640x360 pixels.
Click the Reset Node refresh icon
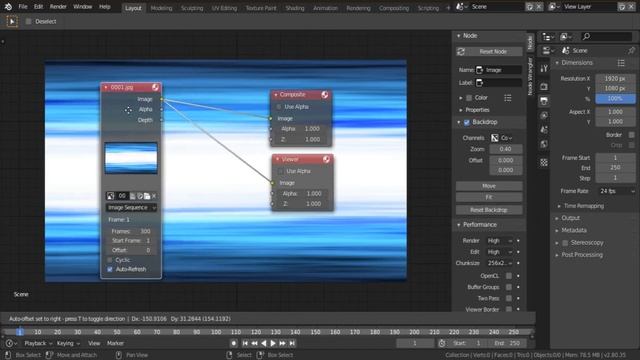click(461, 52)
